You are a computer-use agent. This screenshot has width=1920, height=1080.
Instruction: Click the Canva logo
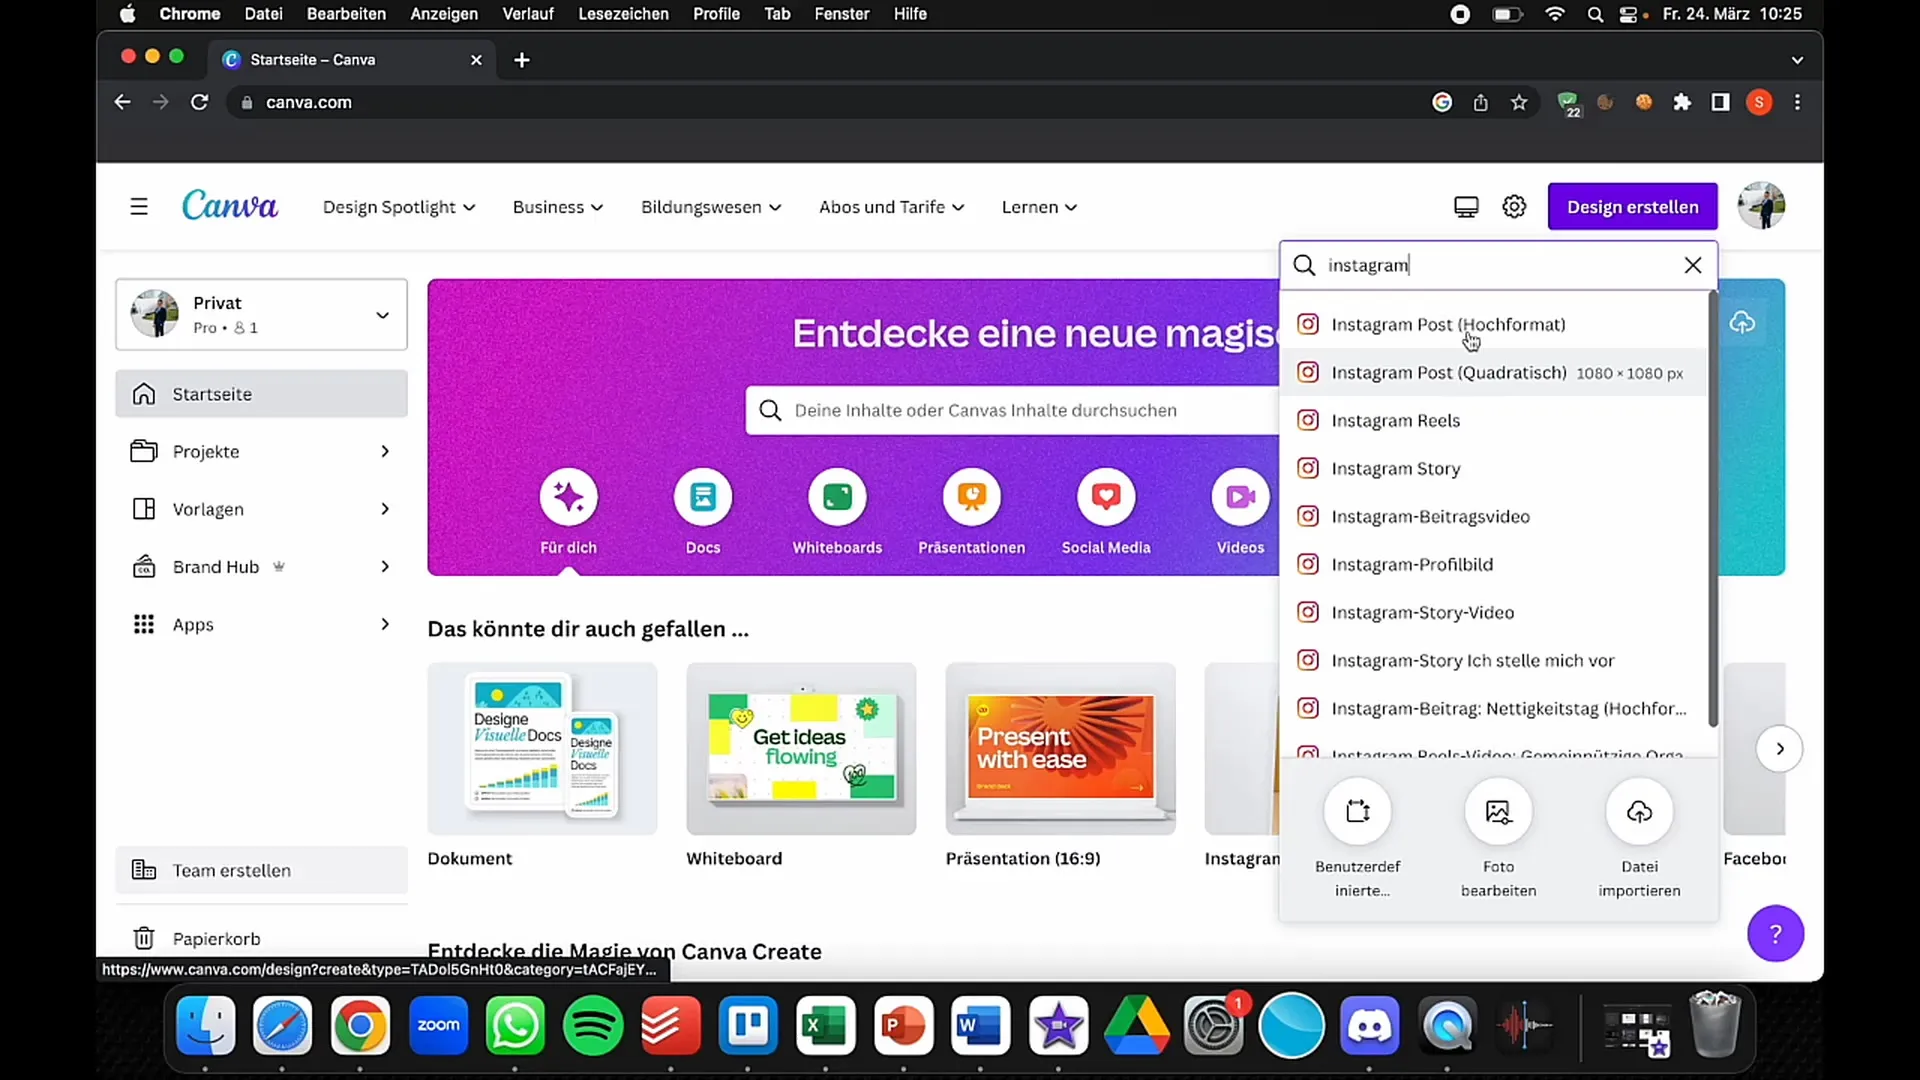tap(230, 206)
